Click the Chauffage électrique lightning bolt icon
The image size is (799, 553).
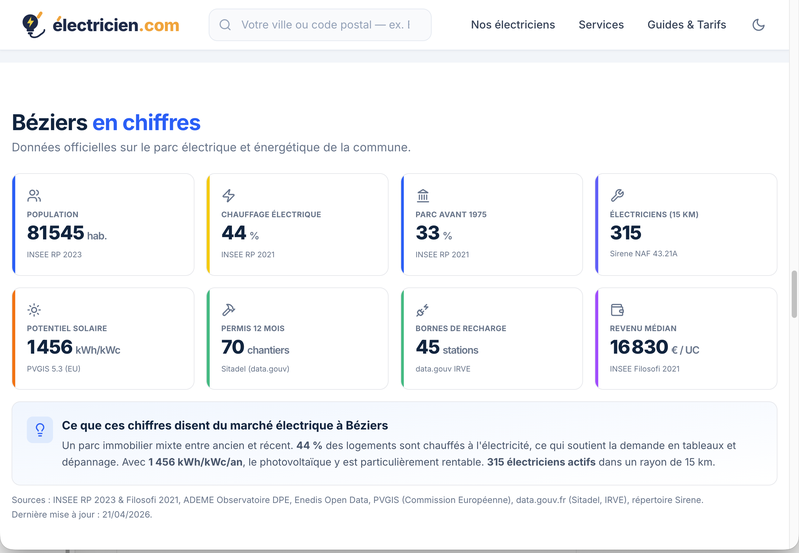point(228,195)
